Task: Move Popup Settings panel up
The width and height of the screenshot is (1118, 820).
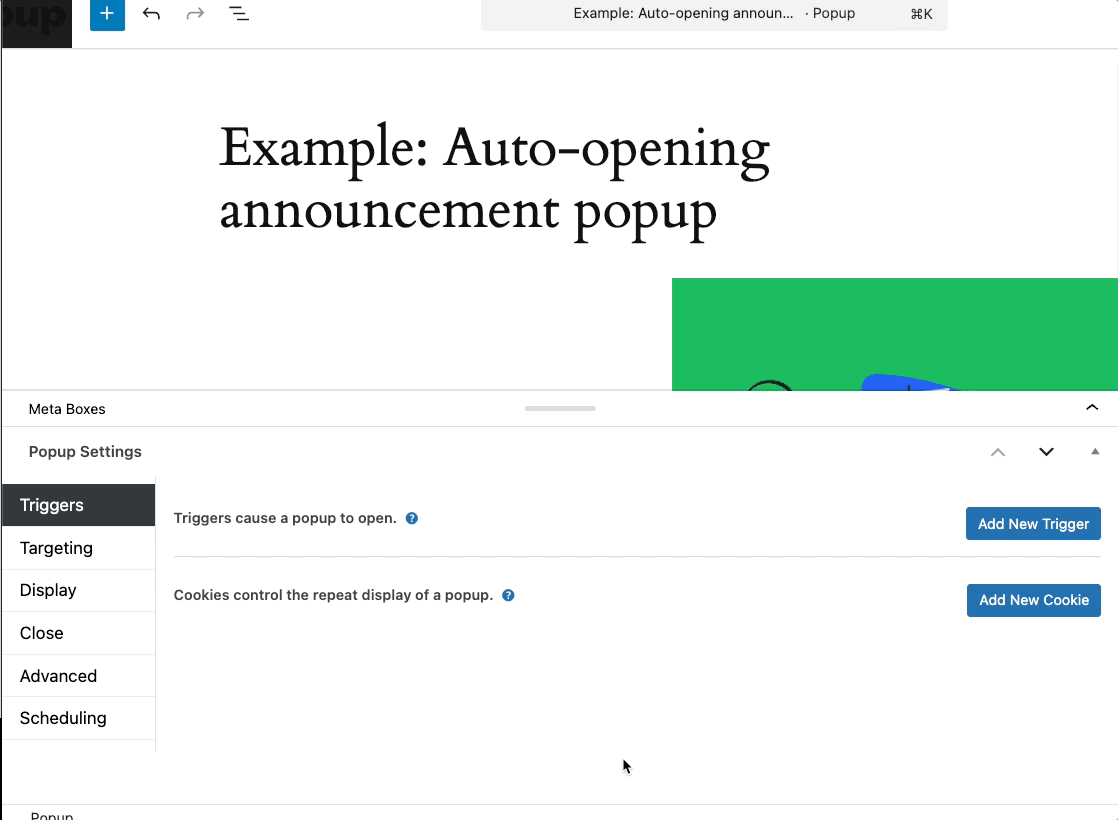Action: [x=997, y=452]
